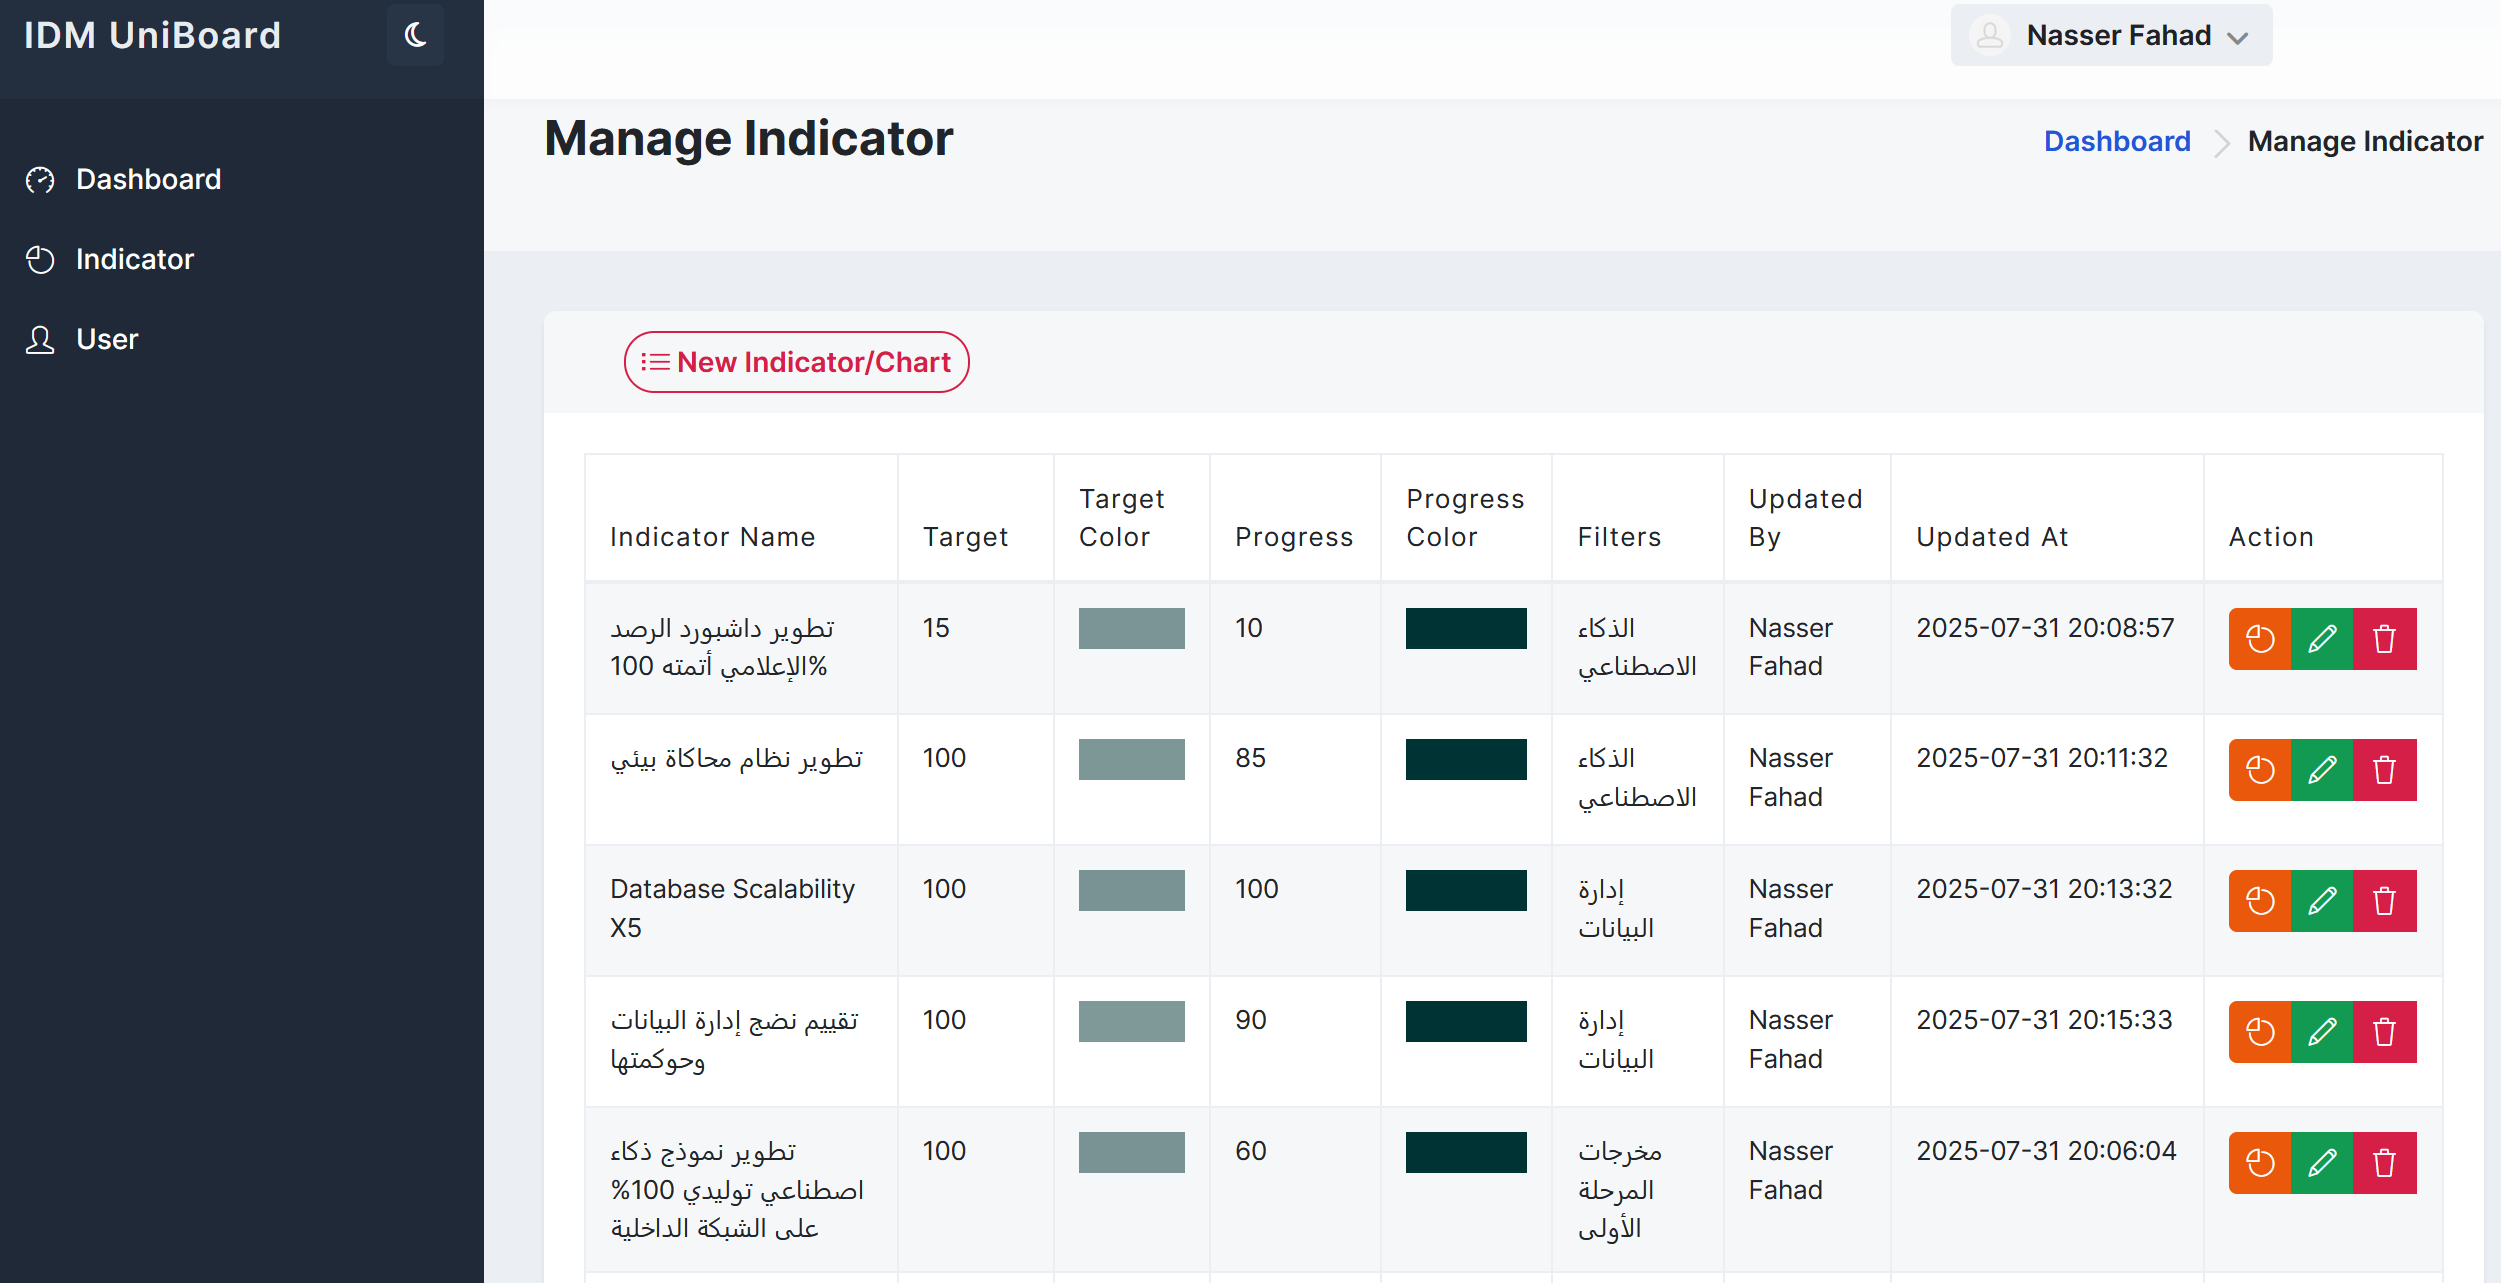Click the IDM UniBoard logo title
Viewport: 2501px width, 1283px height.
click(152, 36)
